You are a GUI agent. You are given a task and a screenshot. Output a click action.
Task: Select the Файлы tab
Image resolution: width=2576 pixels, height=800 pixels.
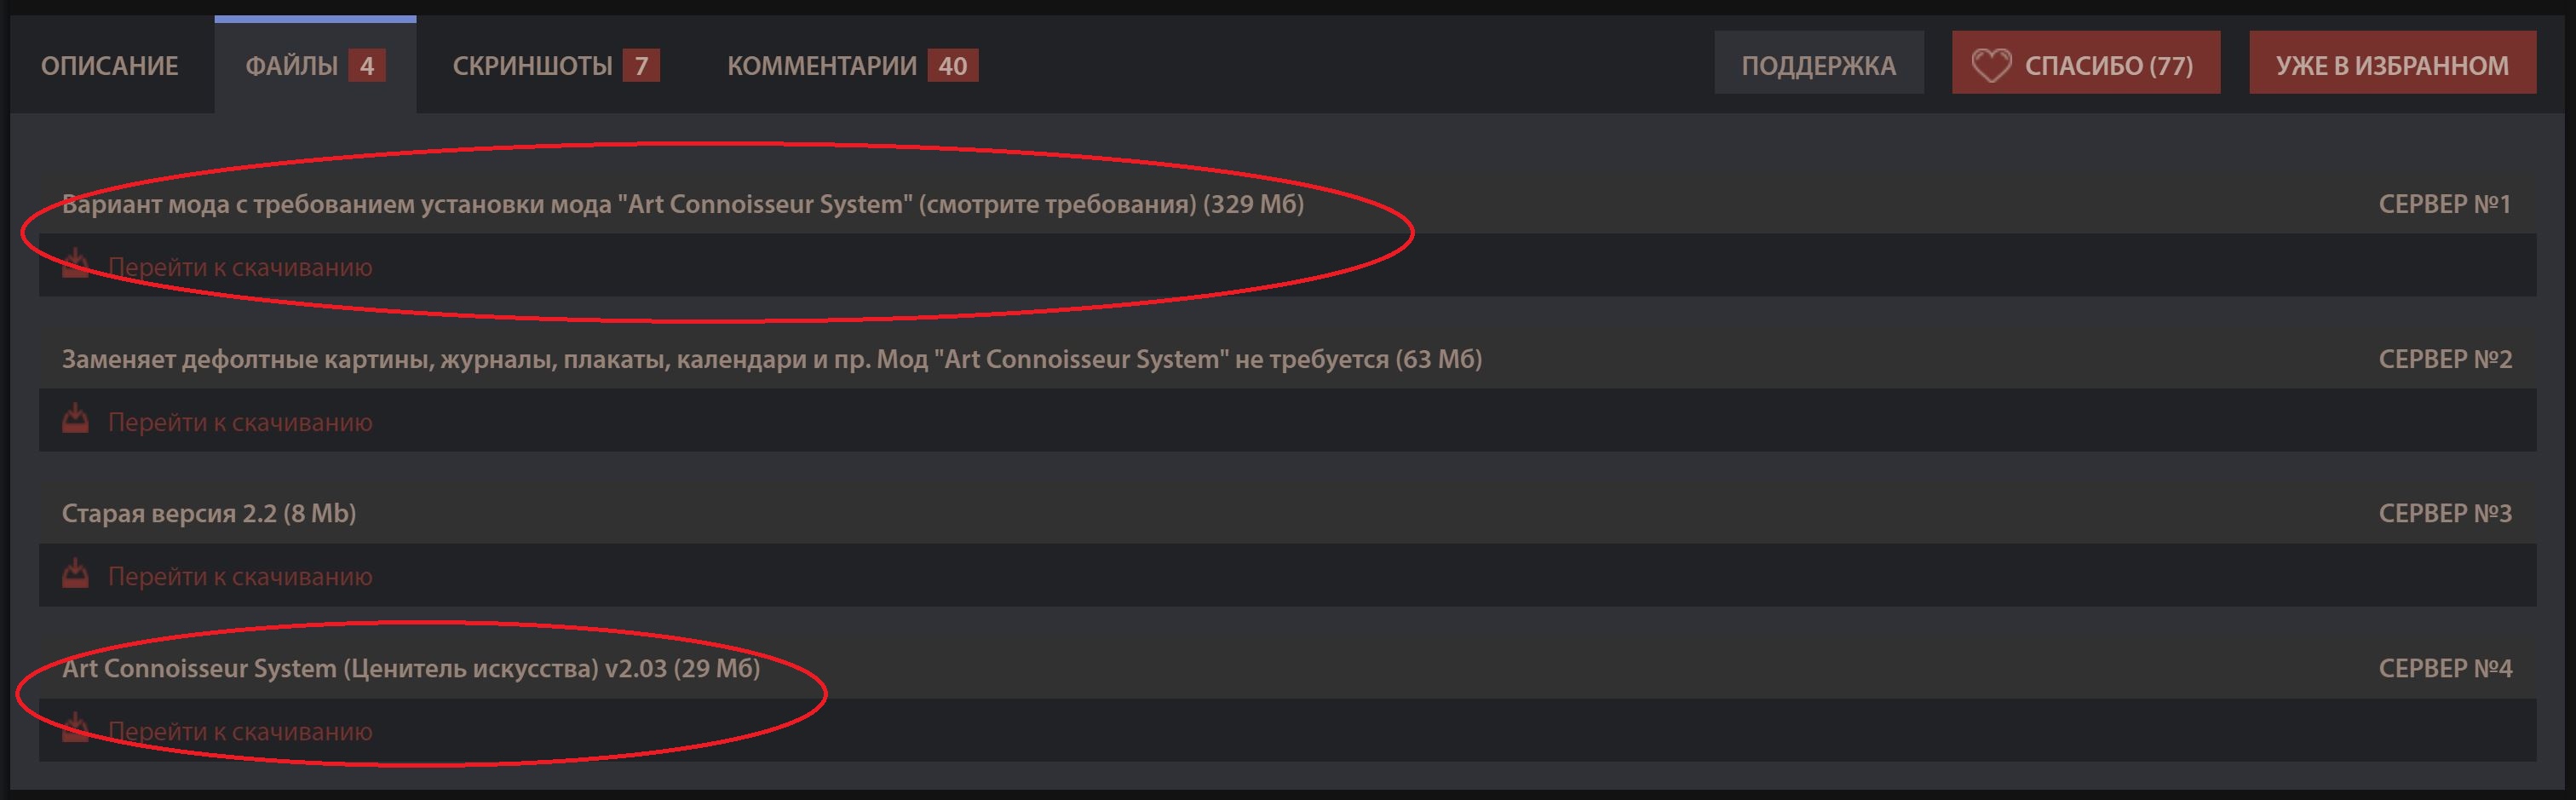292,66
